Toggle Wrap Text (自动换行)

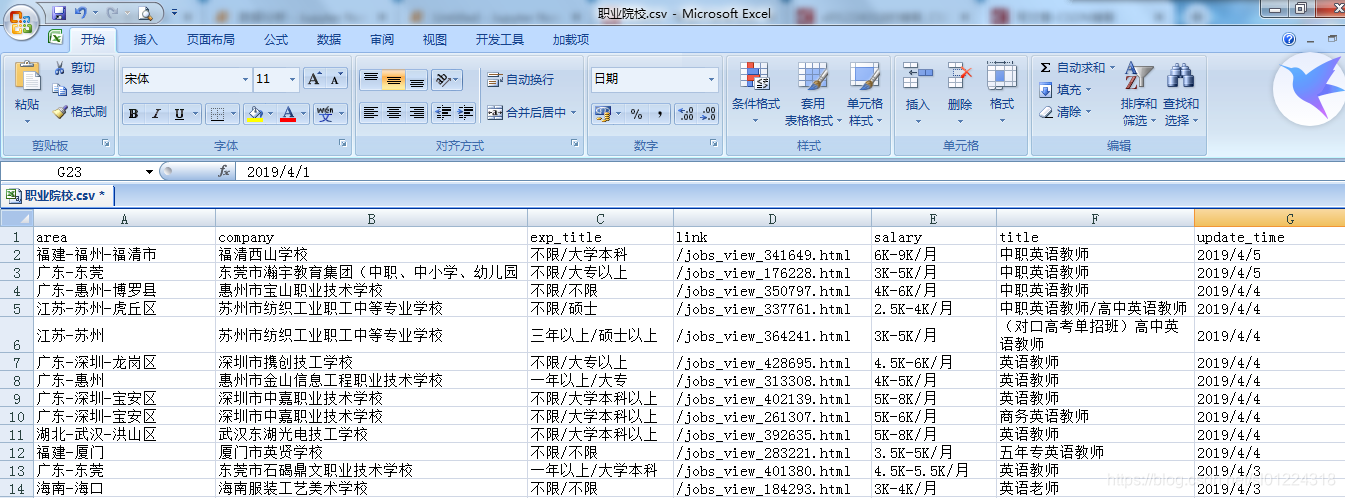coord(520,79)
